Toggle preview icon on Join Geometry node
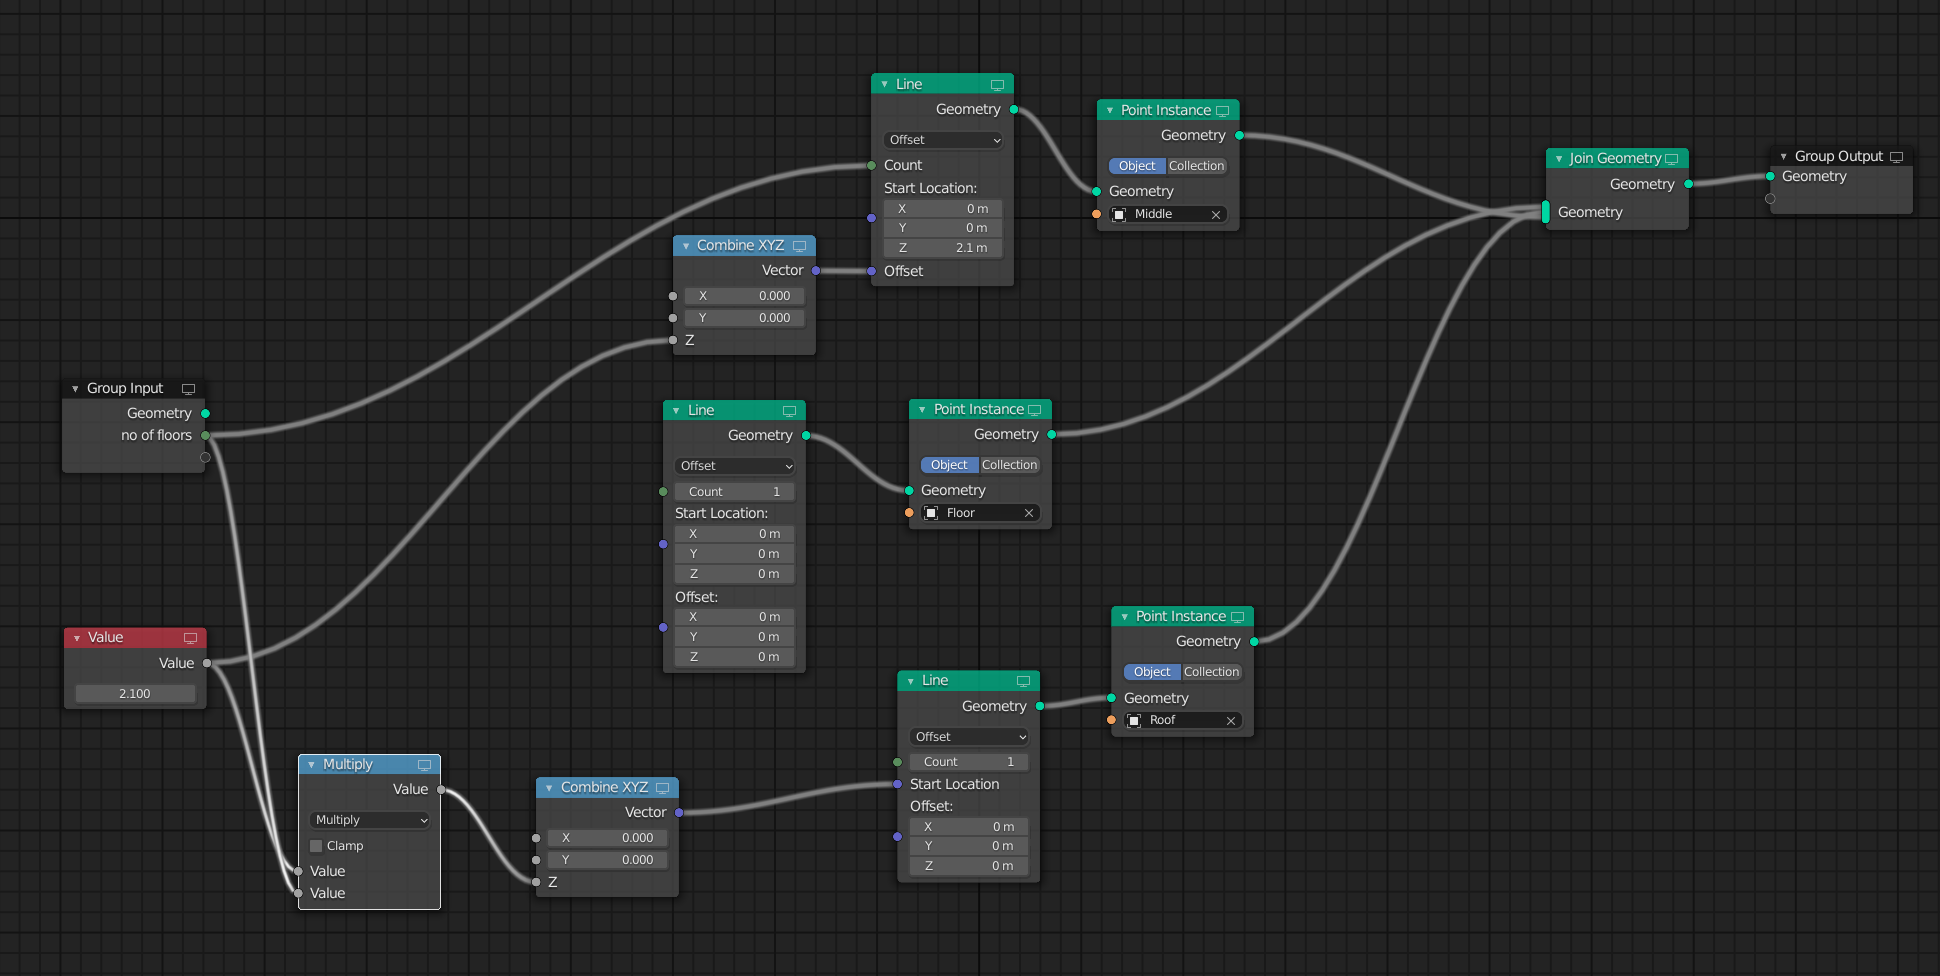 coord(1671,159)
